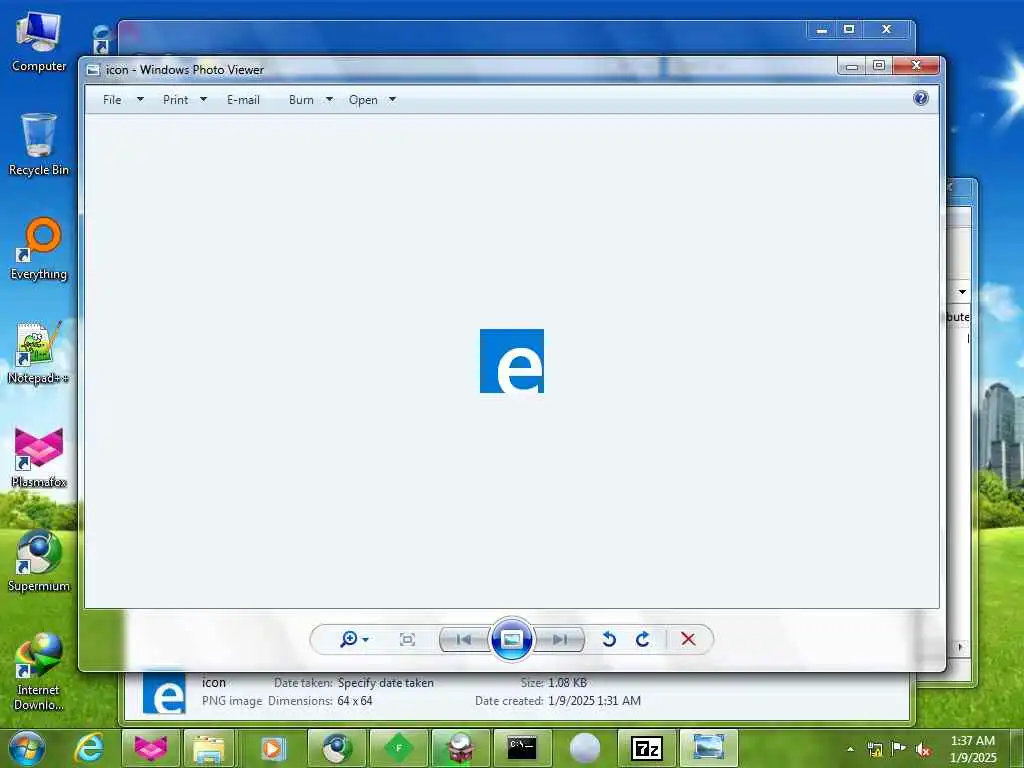Click scroll-right arrow in right background window

tap(960, 647)
